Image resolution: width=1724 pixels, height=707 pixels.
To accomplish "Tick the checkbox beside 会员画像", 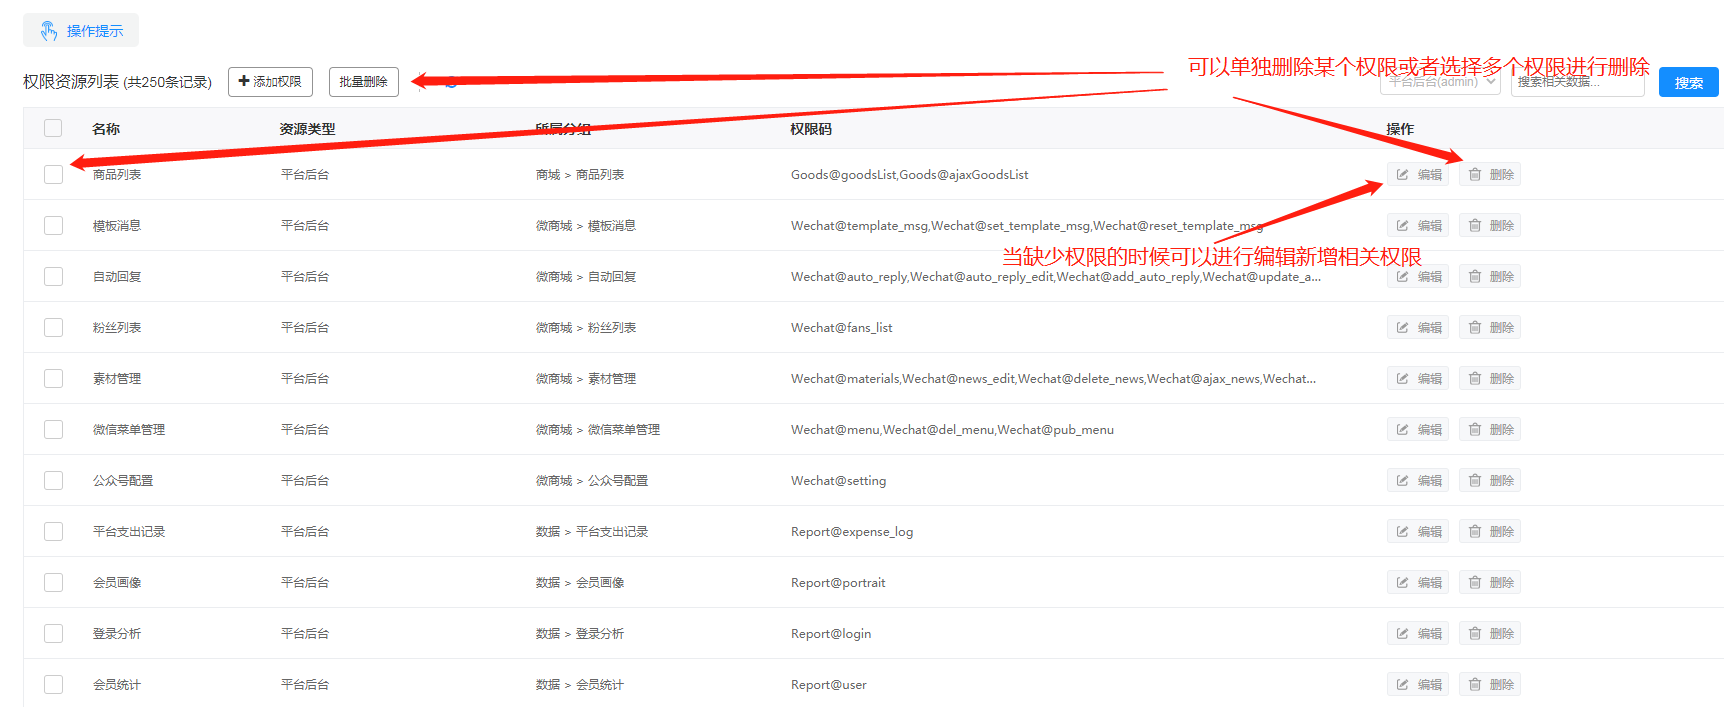I will [x=53, y=583].
